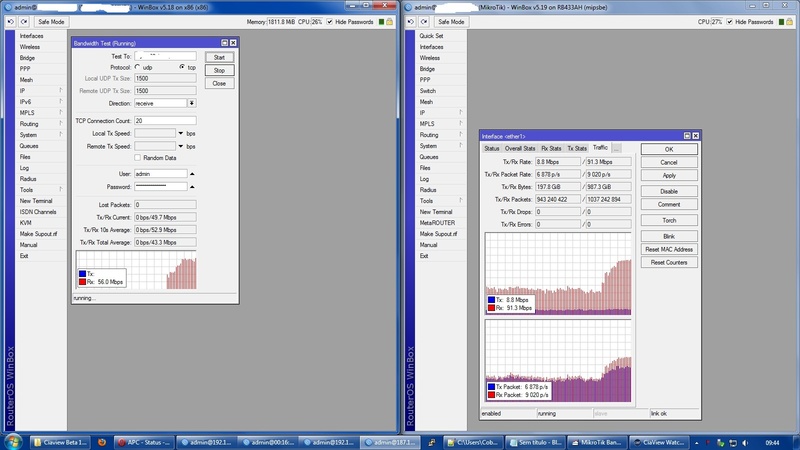Restore the Bandwidth Test window size icon

coord(224,43)
